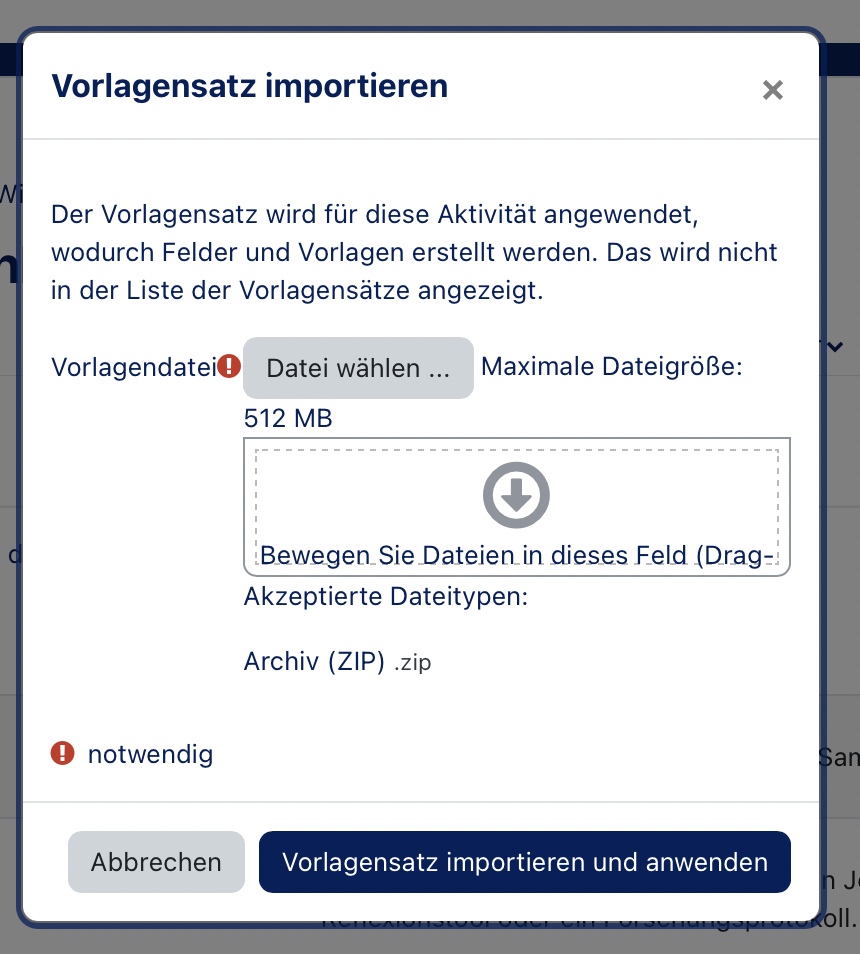Close the Vorlagensatz importieren dialog

click(x=772, y=90)
